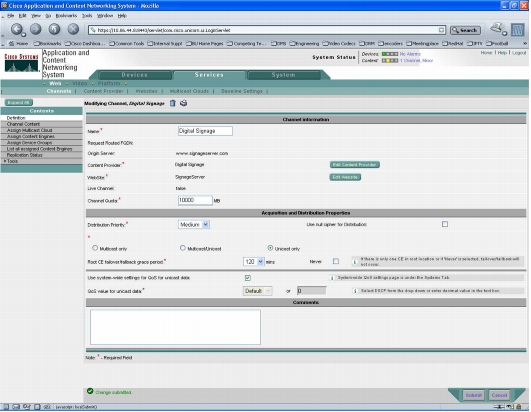
Task: Tick the Never checkbox for failover period
Action: (x=336, y=261)
